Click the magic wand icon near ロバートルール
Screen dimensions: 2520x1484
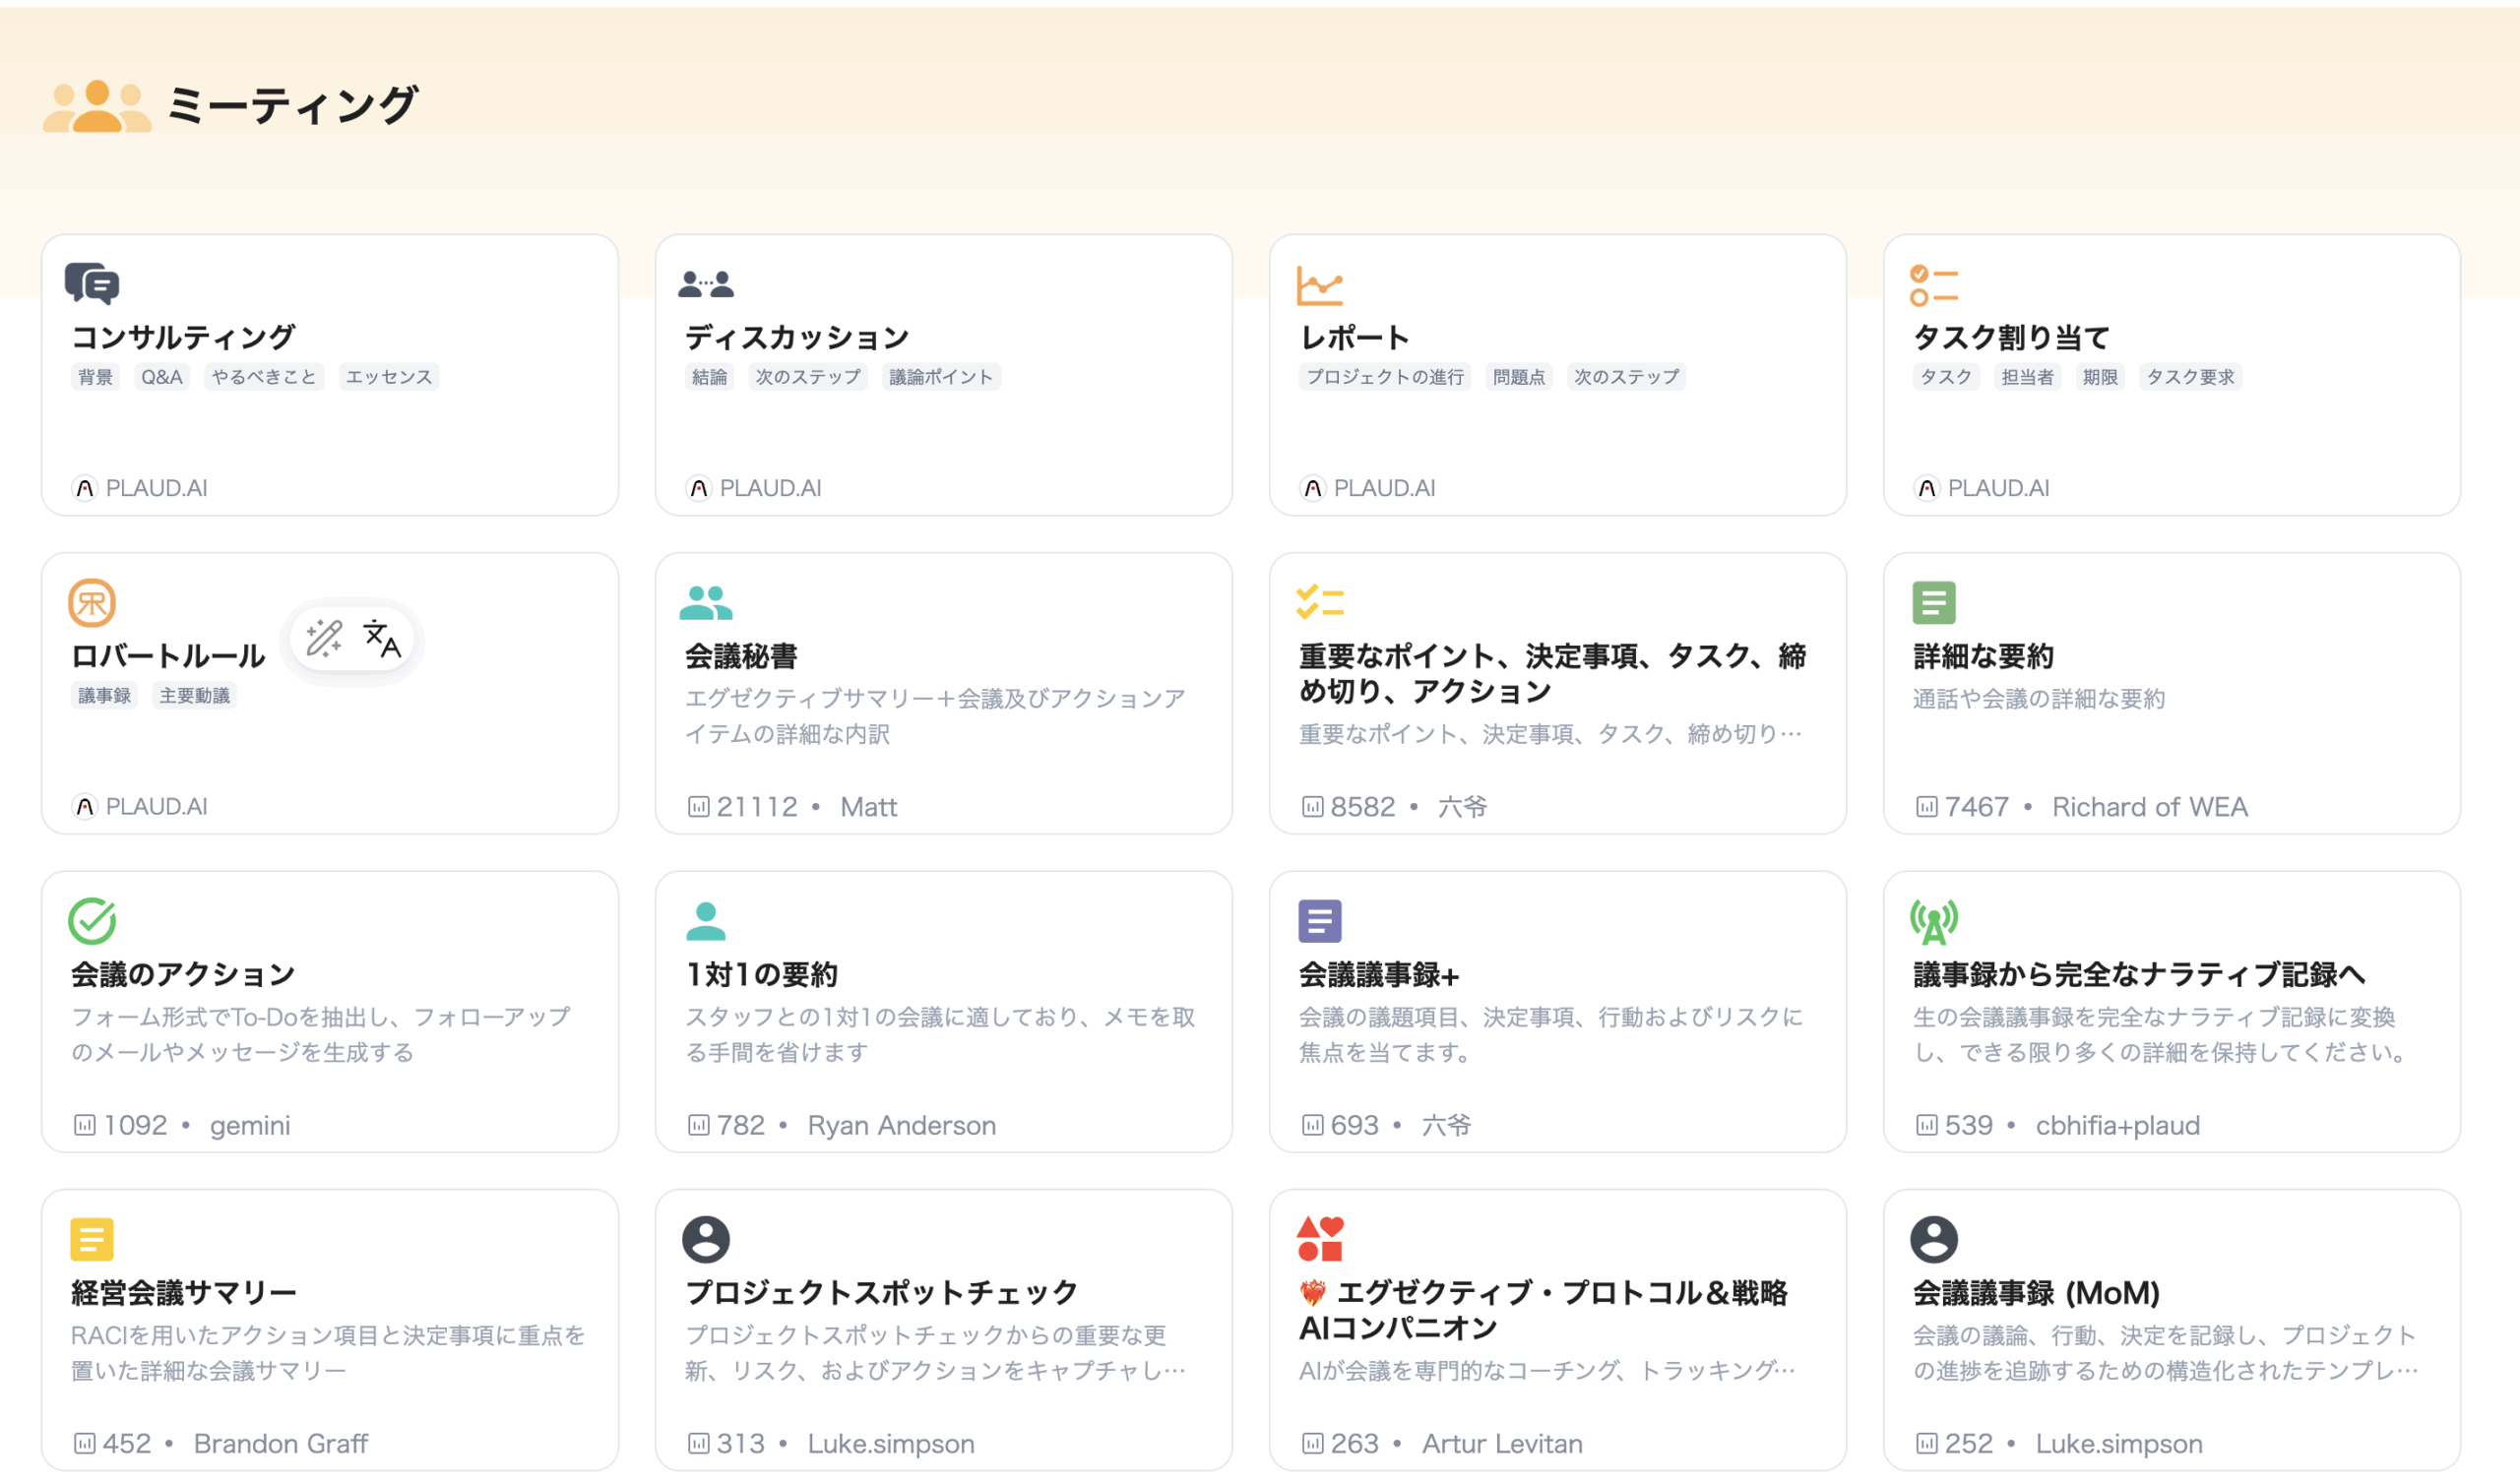tap(324, 639)
